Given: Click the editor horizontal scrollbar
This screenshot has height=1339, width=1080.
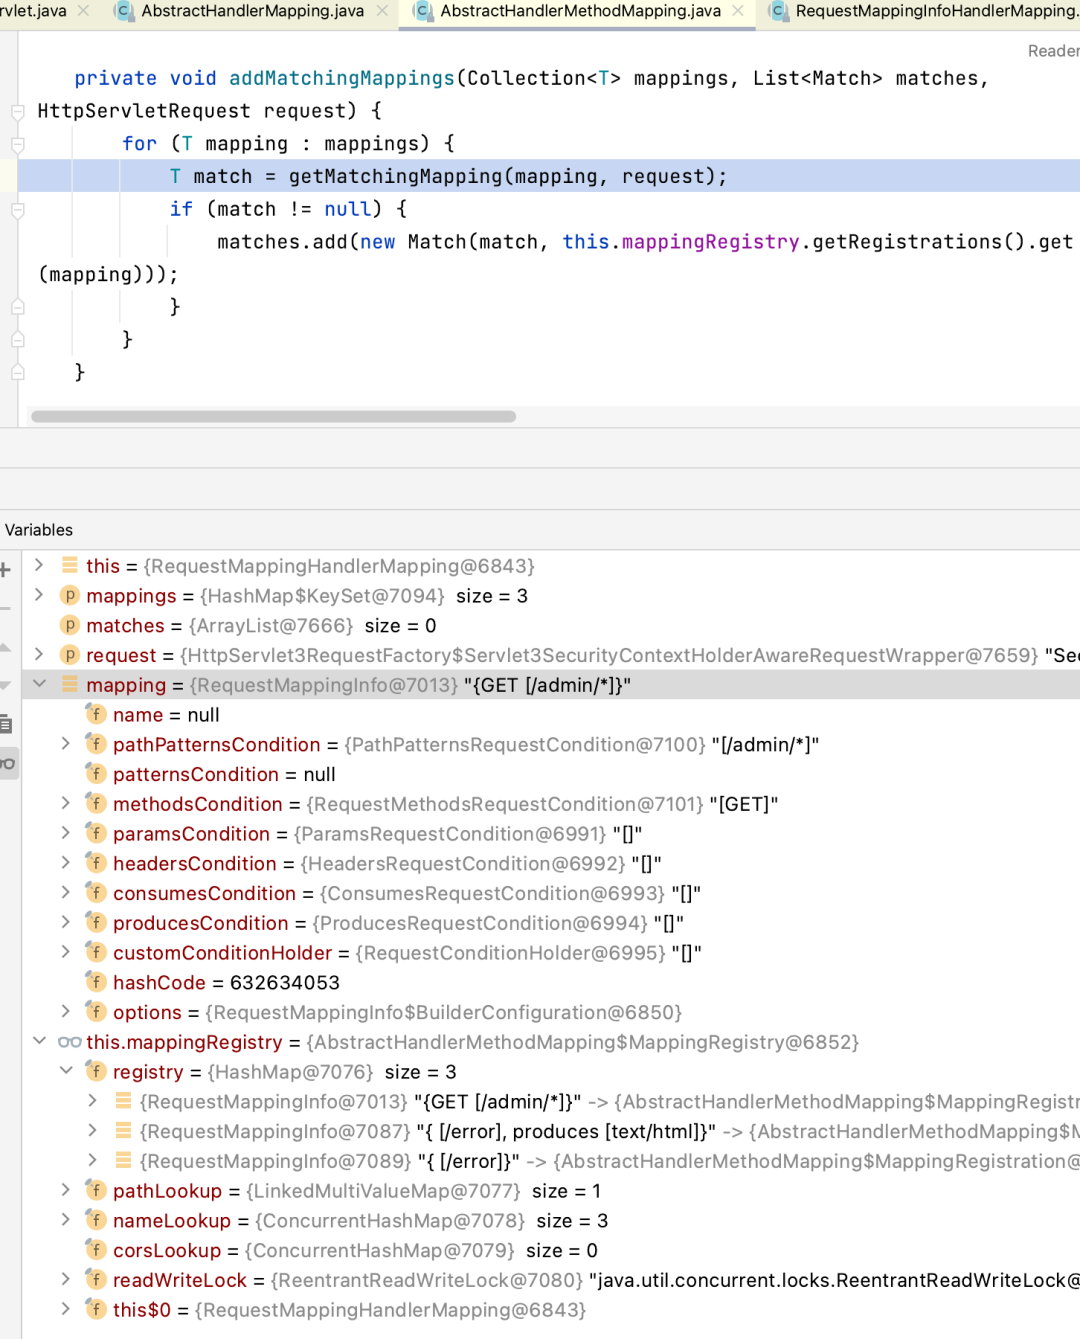Looking at the screenshot, I should tap(273, 417).
